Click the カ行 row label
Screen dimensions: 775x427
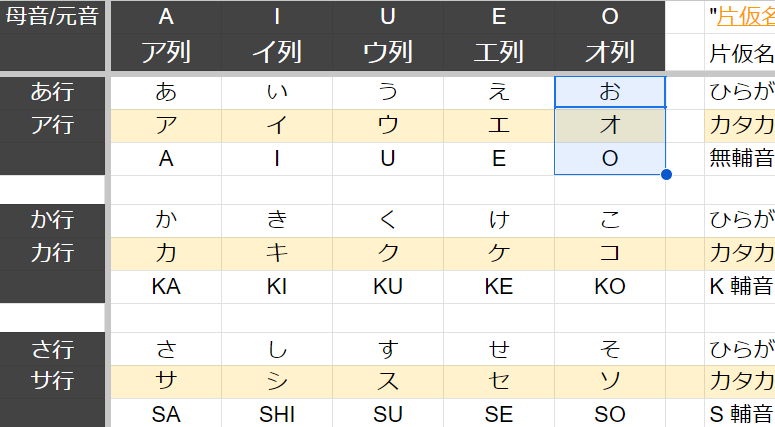point(52,254)
